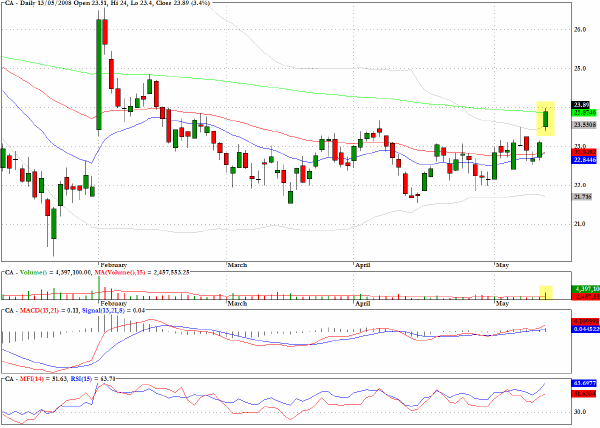The image size is (600, 428).
Task: Select 'April' label under the price chart
Action: point(362,265)
